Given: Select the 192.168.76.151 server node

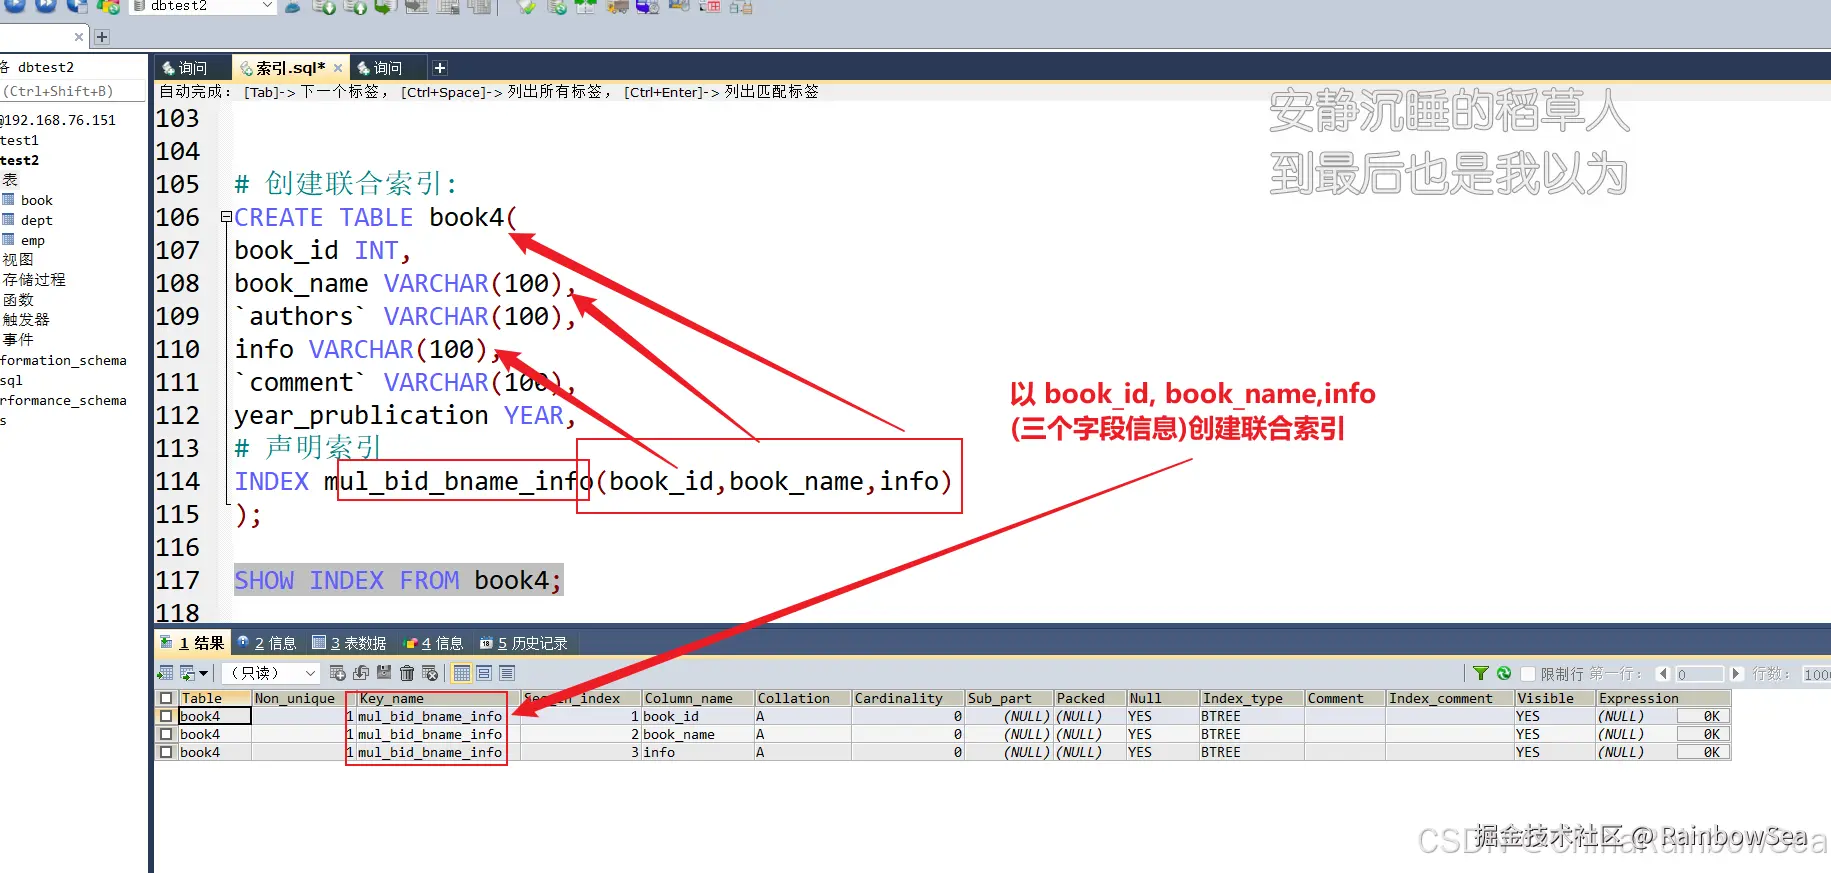Looking at the screenshot, I should click(58, 120).
